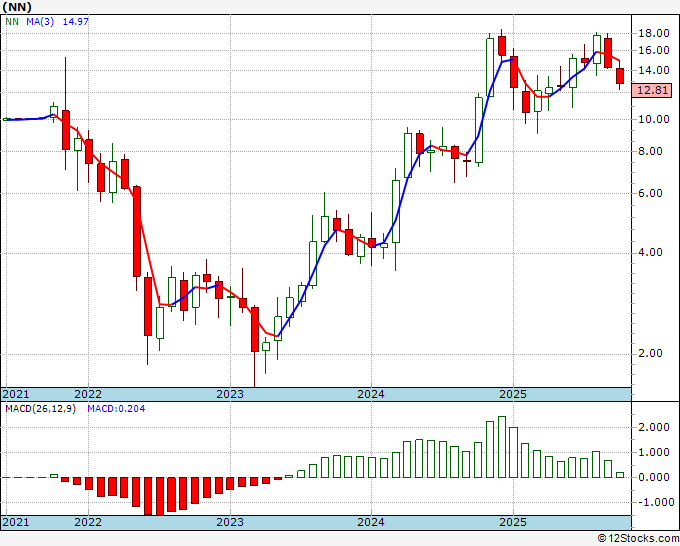Click the 14.00 price axis label

pos(654,70)
